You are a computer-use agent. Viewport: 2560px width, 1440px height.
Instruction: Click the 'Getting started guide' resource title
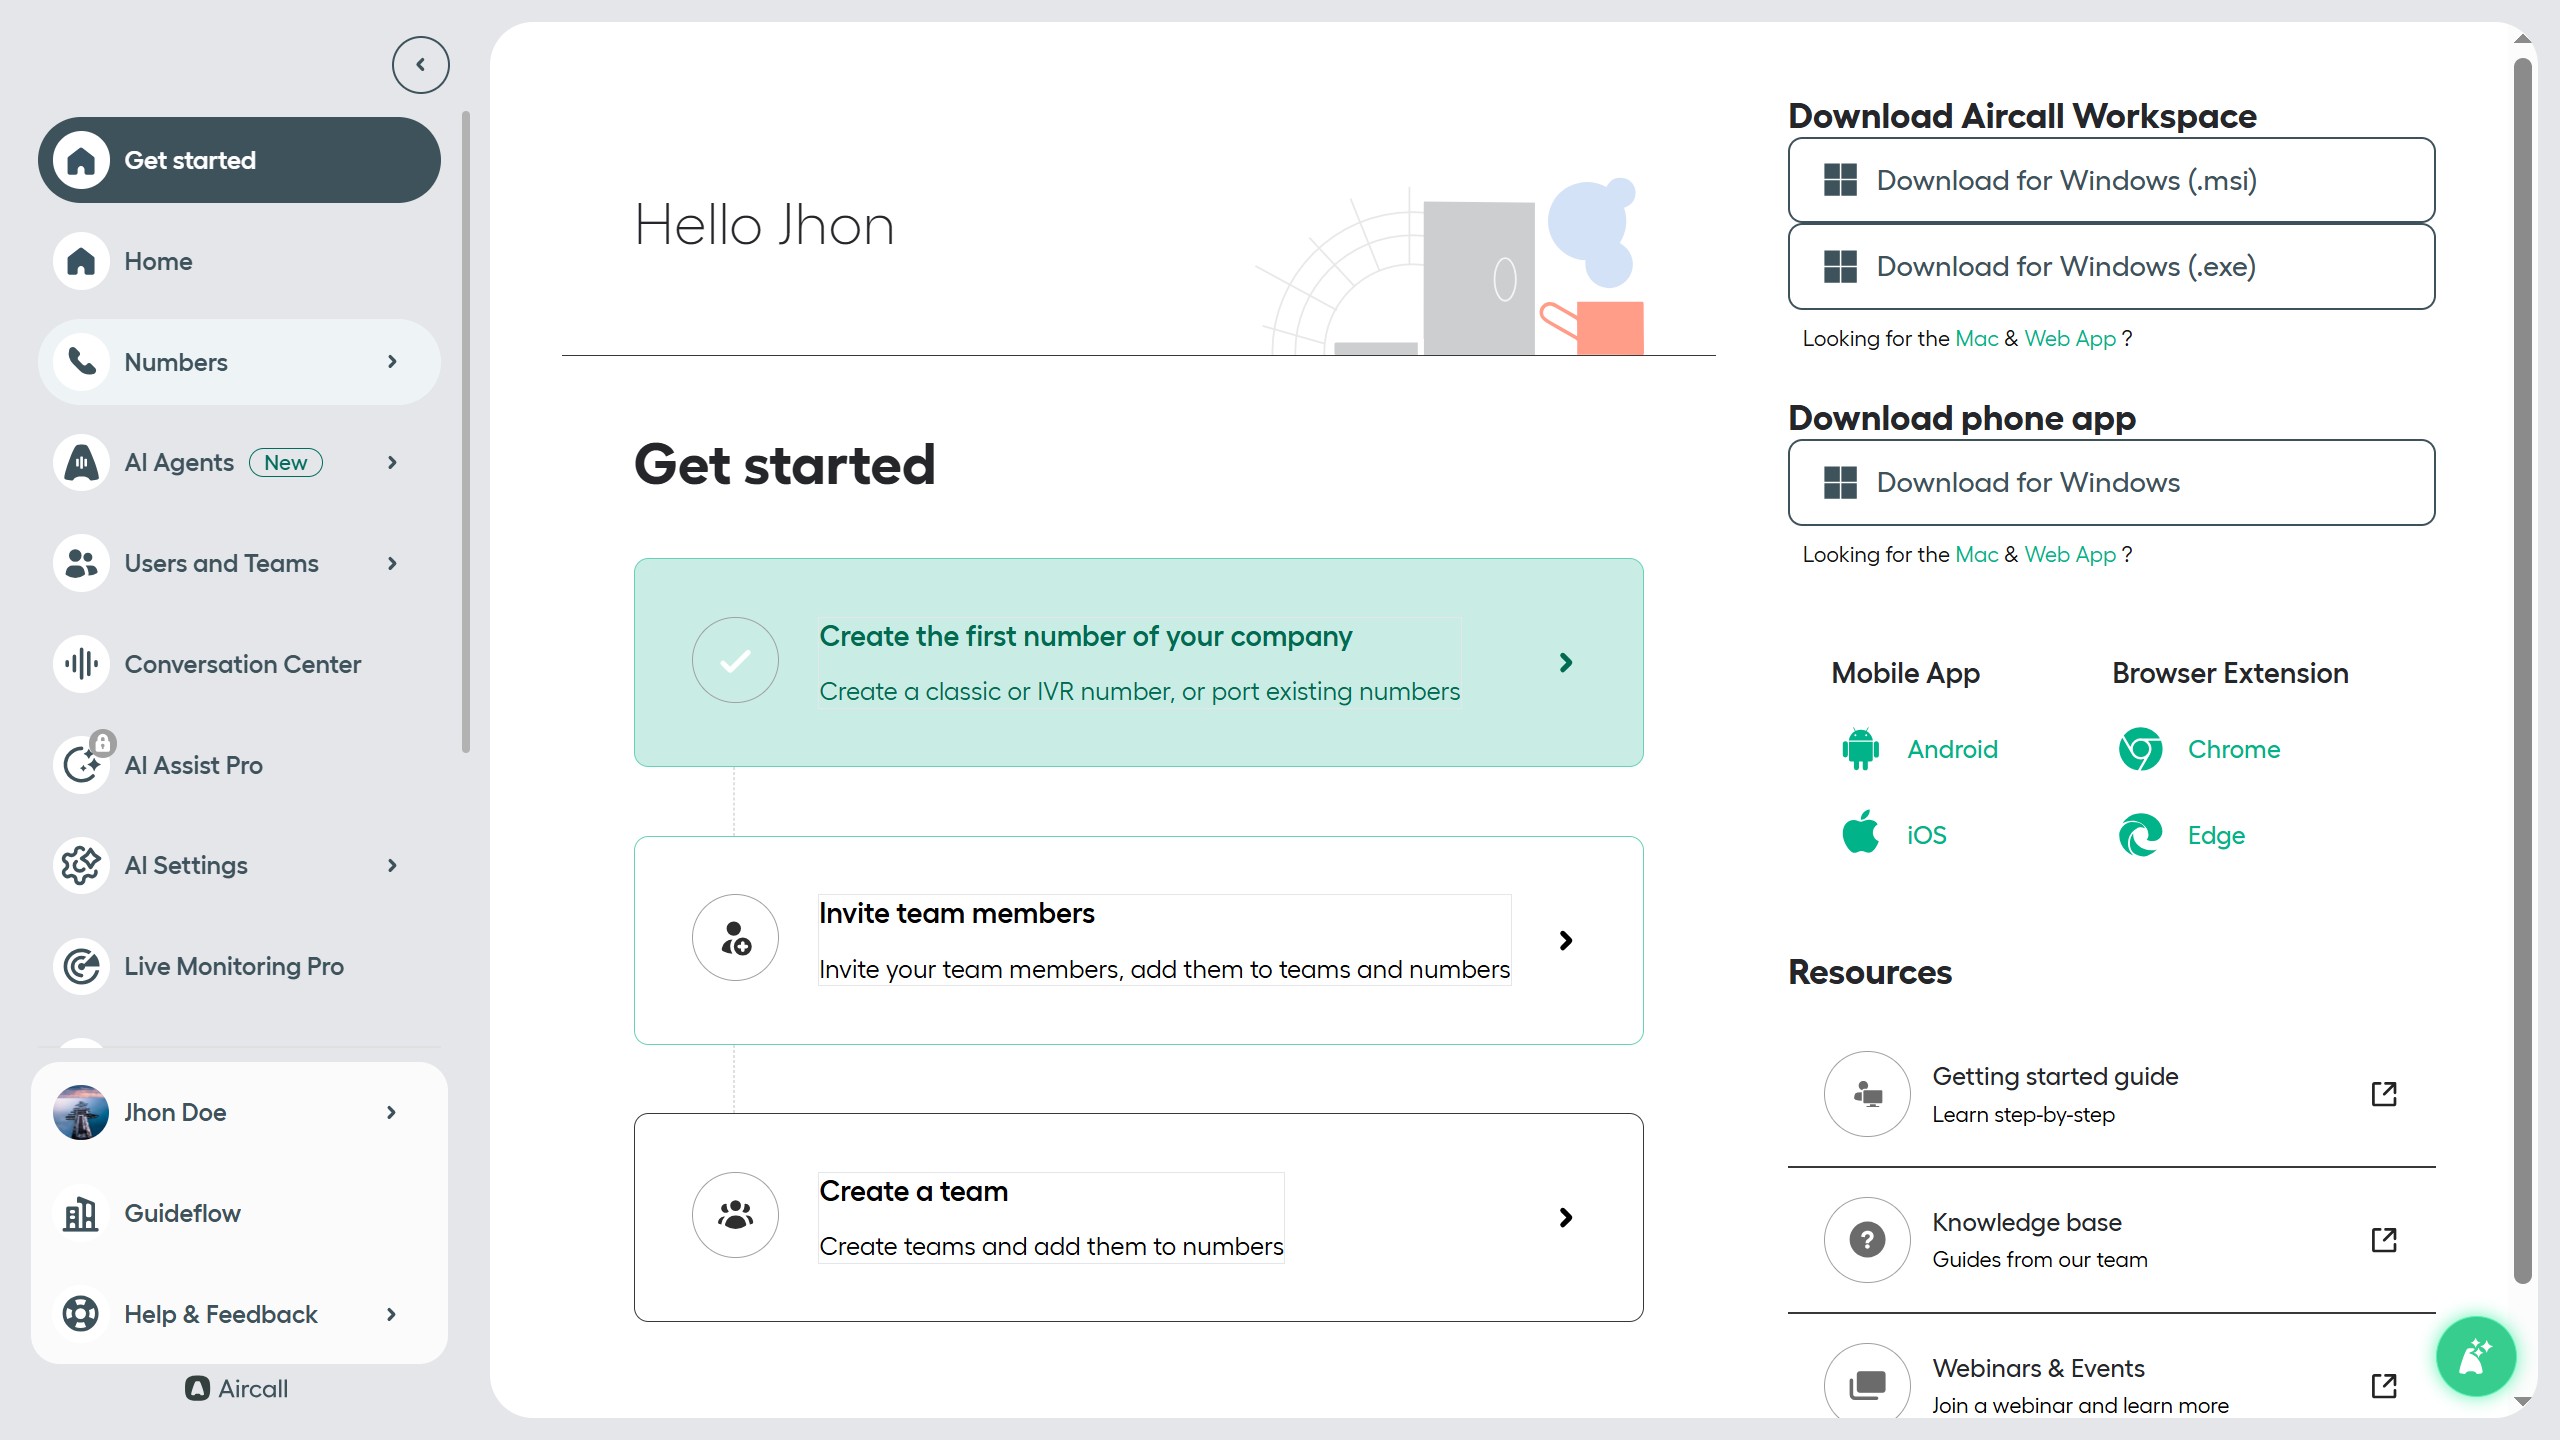2055,1076
